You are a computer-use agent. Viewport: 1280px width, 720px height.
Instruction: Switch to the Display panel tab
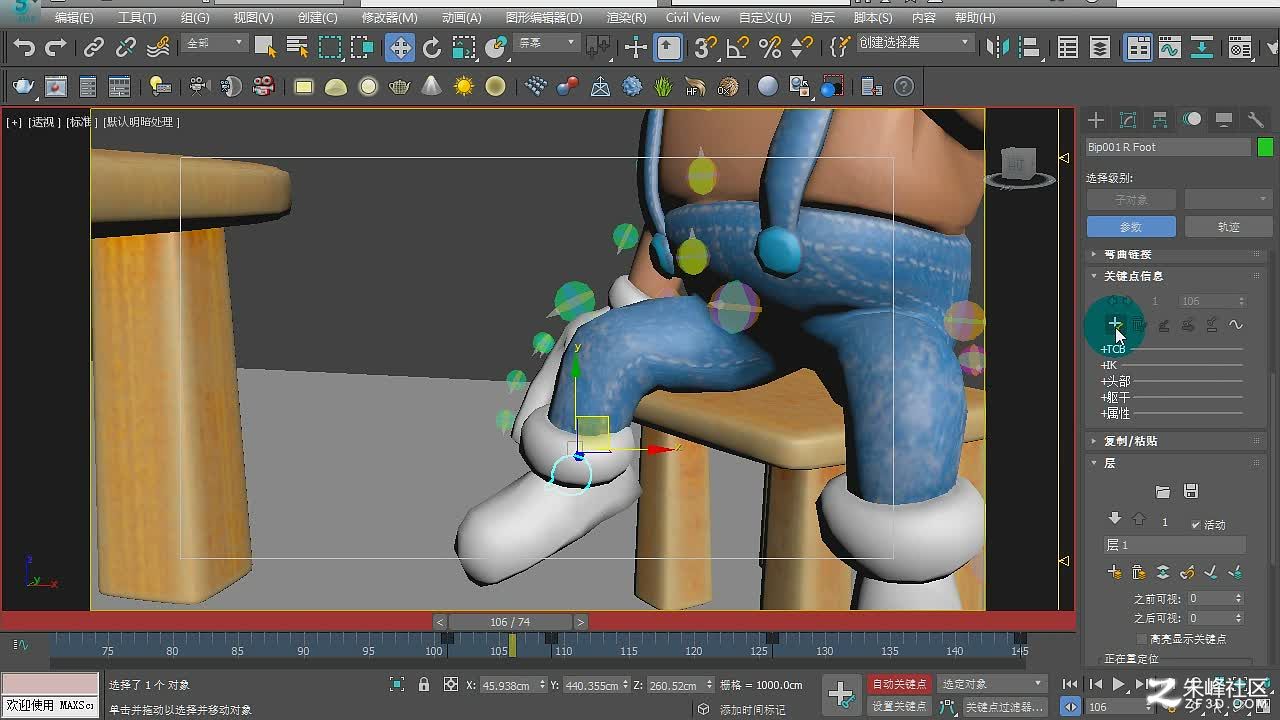click(x=1224, y=120)
